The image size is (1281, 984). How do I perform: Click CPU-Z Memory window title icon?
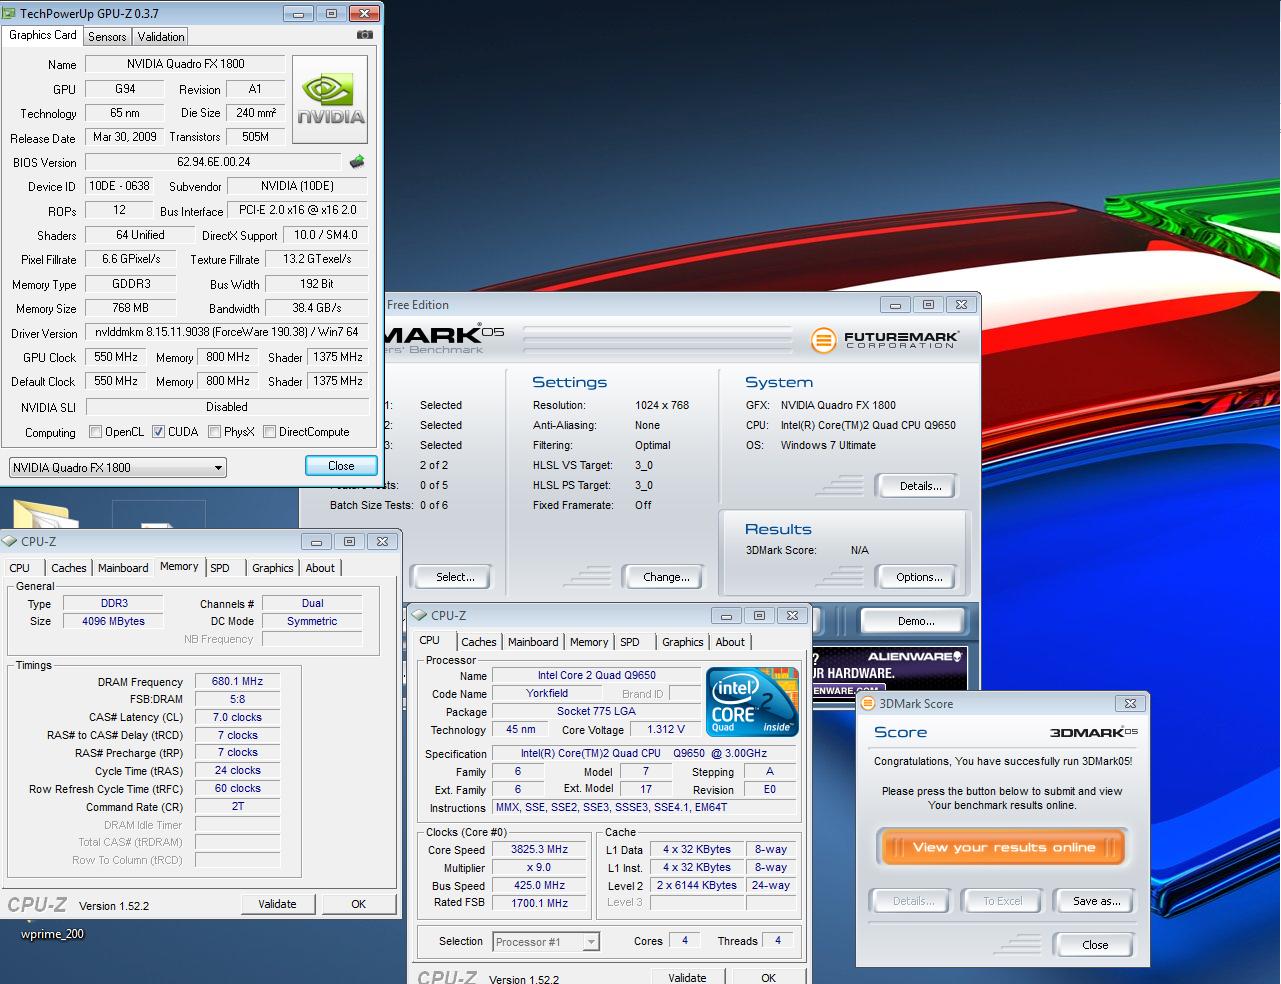(10, 541)
